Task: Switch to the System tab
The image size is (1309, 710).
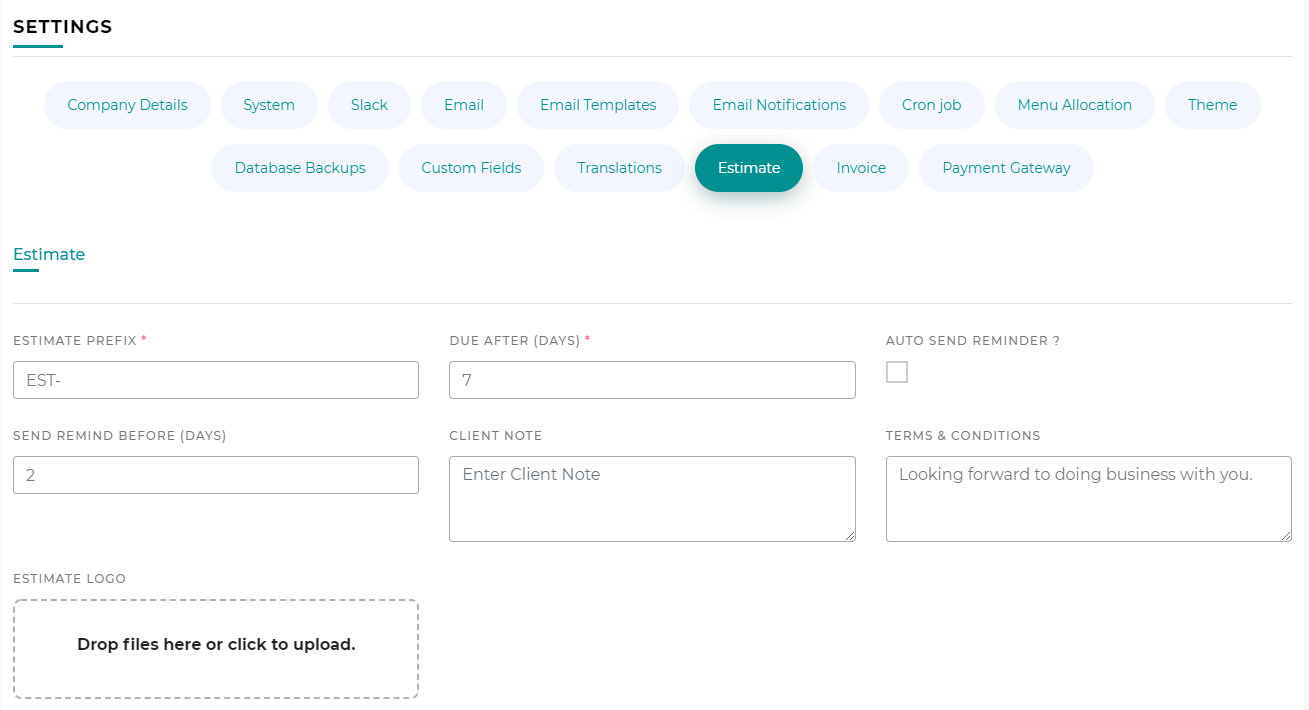Action: pos(269,105)
